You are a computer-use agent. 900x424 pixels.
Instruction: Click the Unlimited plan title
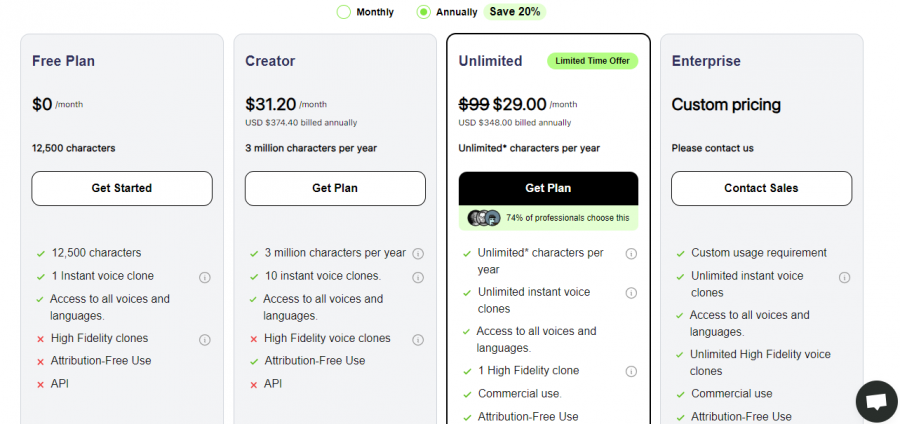490,61
